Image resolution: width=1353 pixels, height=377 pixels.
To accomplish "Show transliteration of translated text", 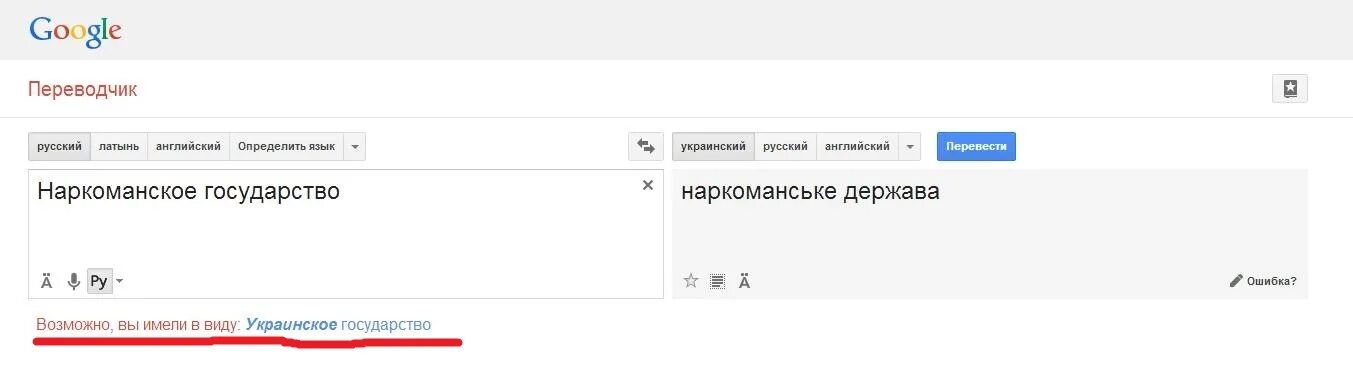I will 744,281.
